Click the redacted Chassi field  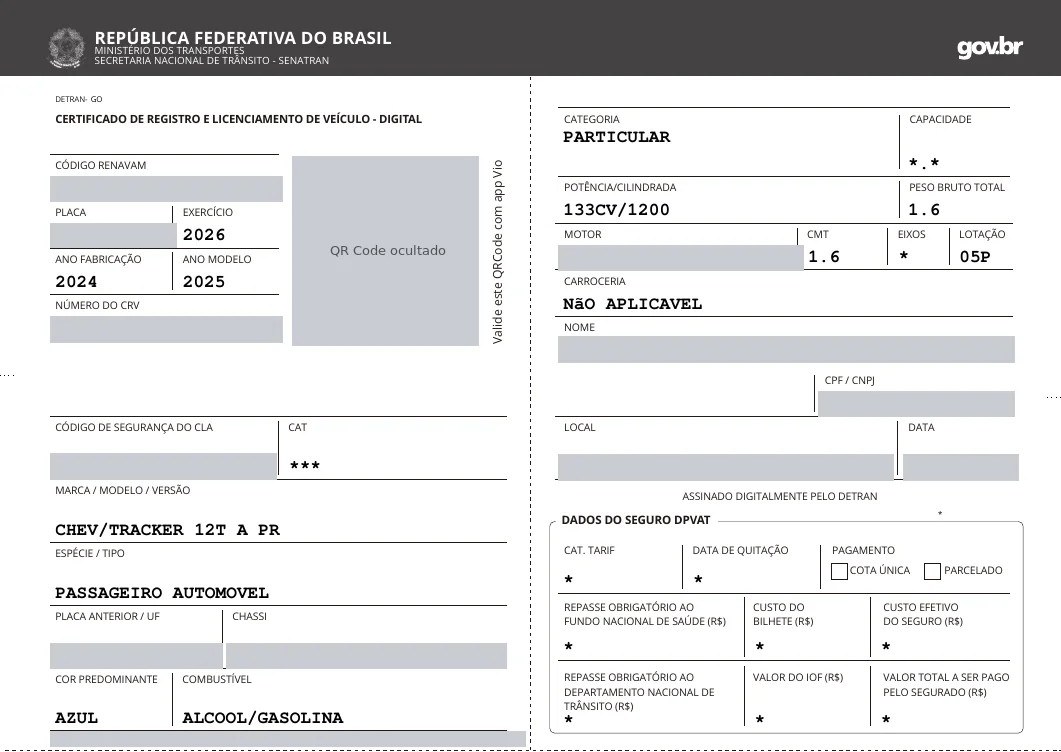click(x=366, y=656)
